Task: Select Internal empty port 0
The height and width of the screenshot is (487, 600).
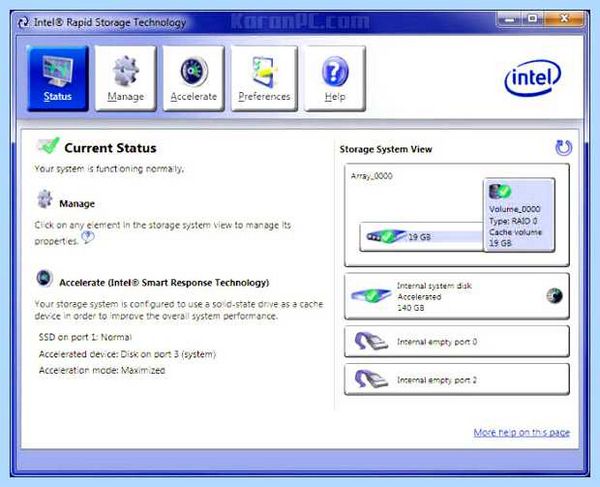Action: [457, 341]
